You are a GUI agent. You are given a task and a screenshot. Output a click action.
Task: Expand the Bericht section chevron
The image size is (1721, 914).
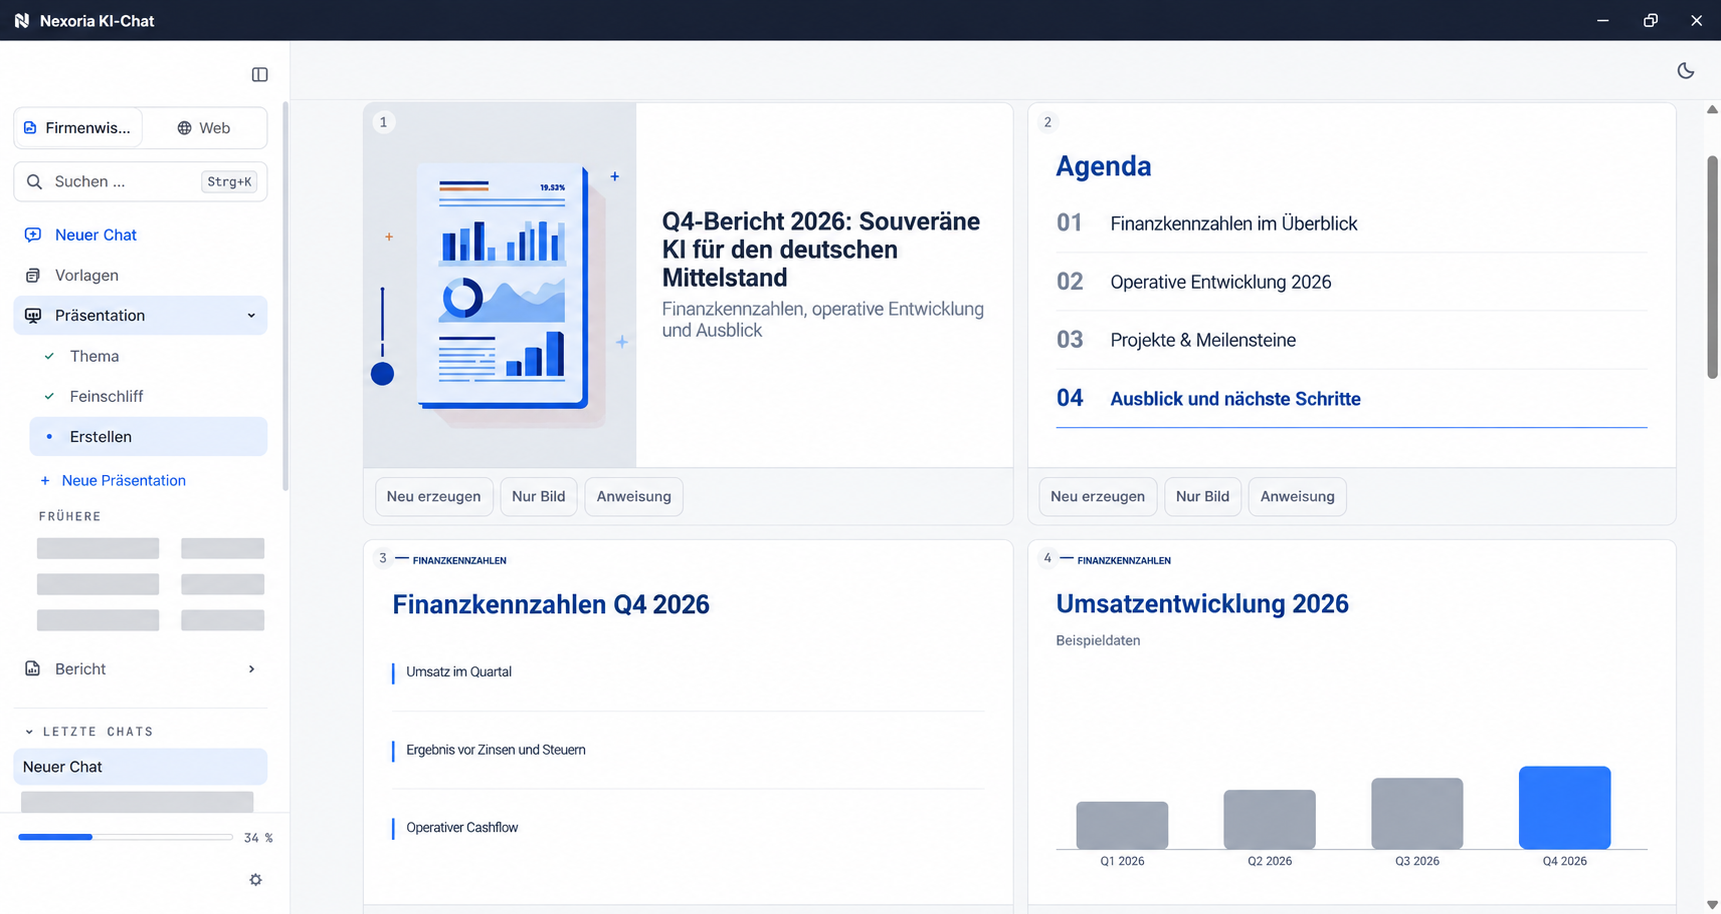(x=251, y=669)
